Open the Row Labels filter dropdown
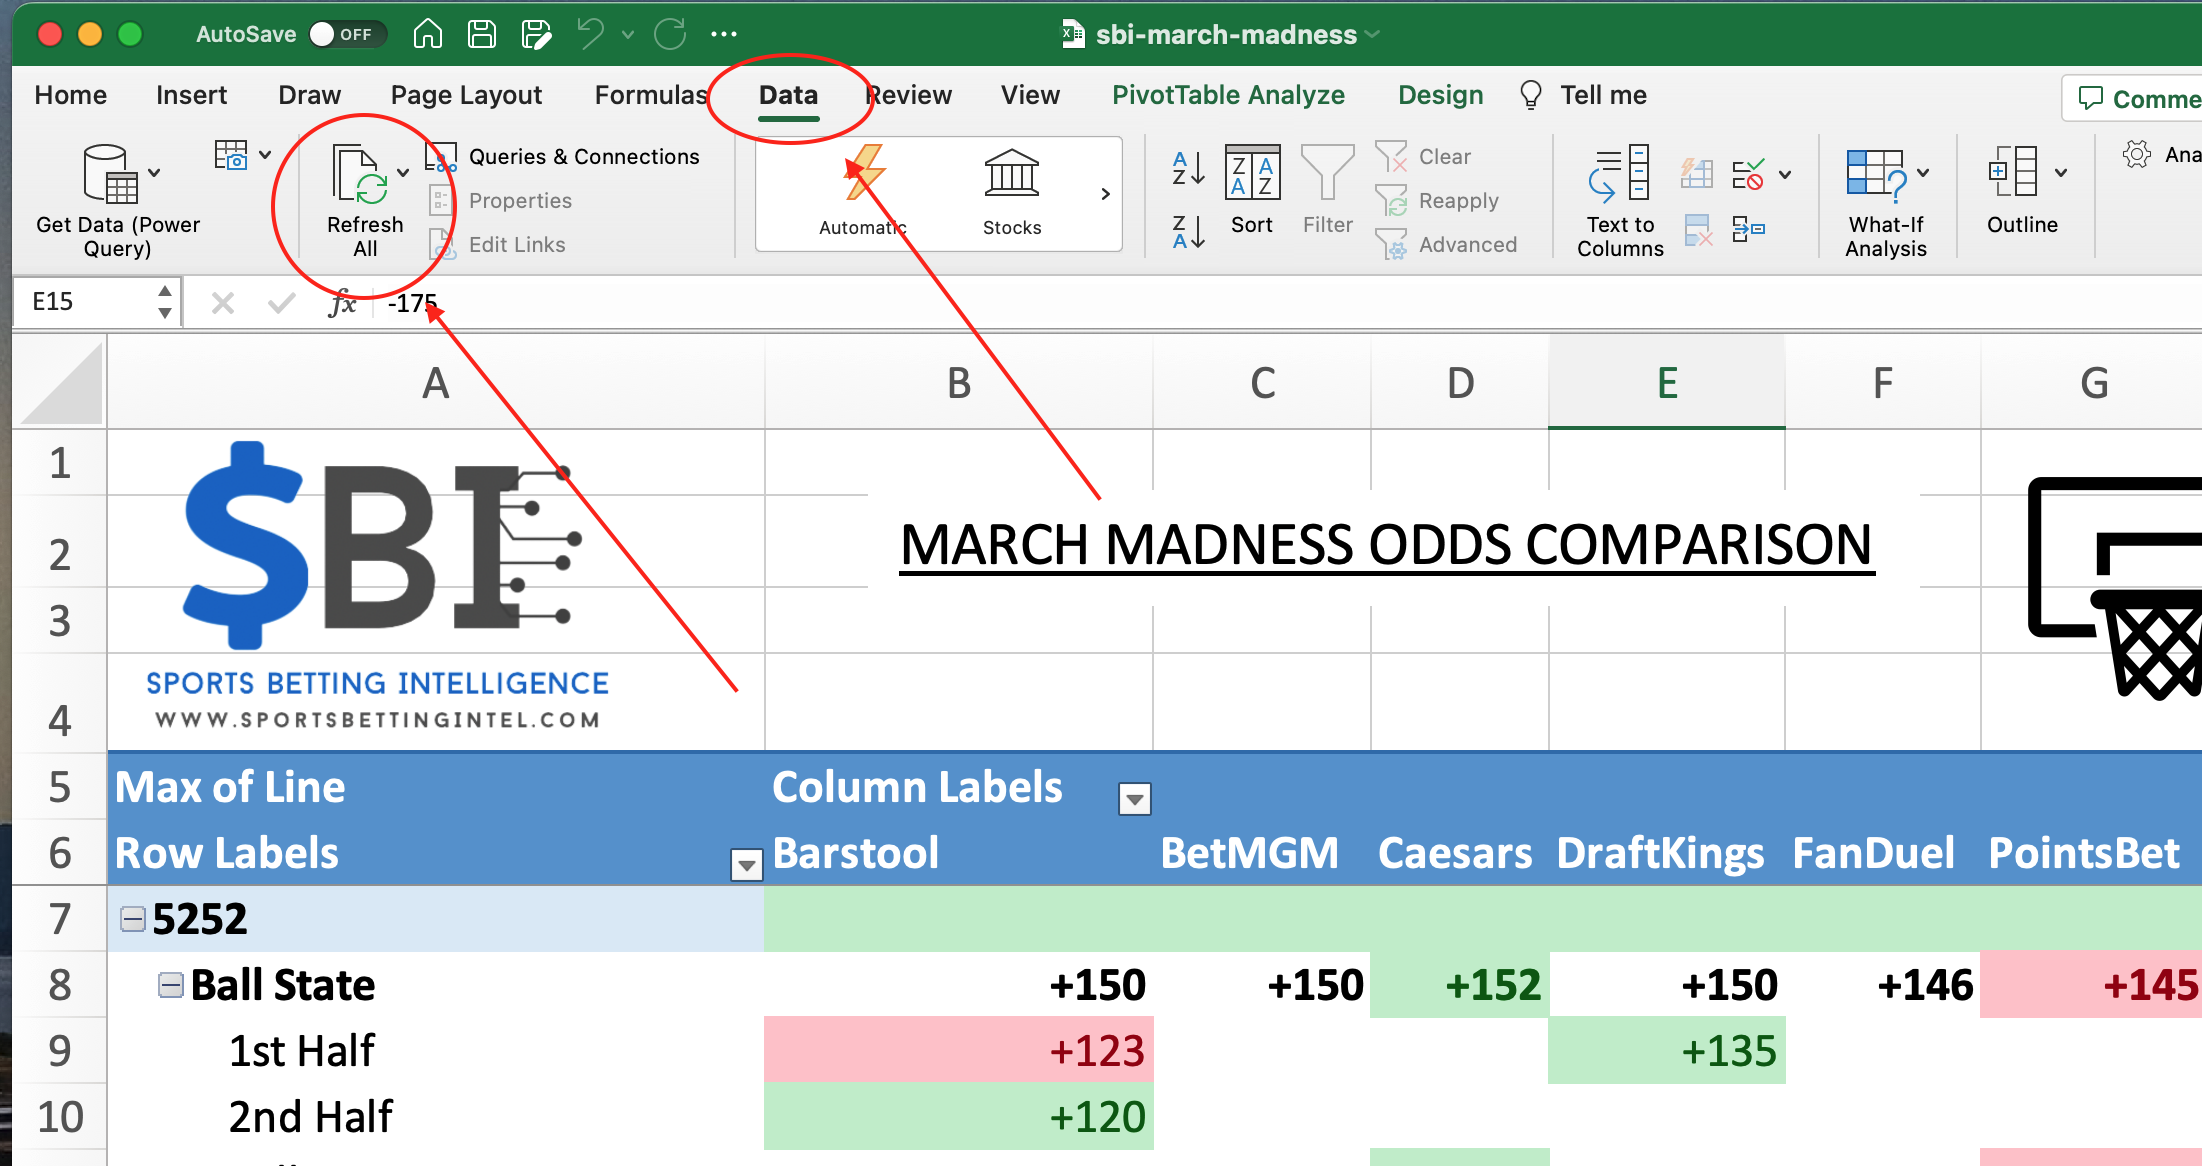Screen dimensions: 2202x1166 (745, 864)
